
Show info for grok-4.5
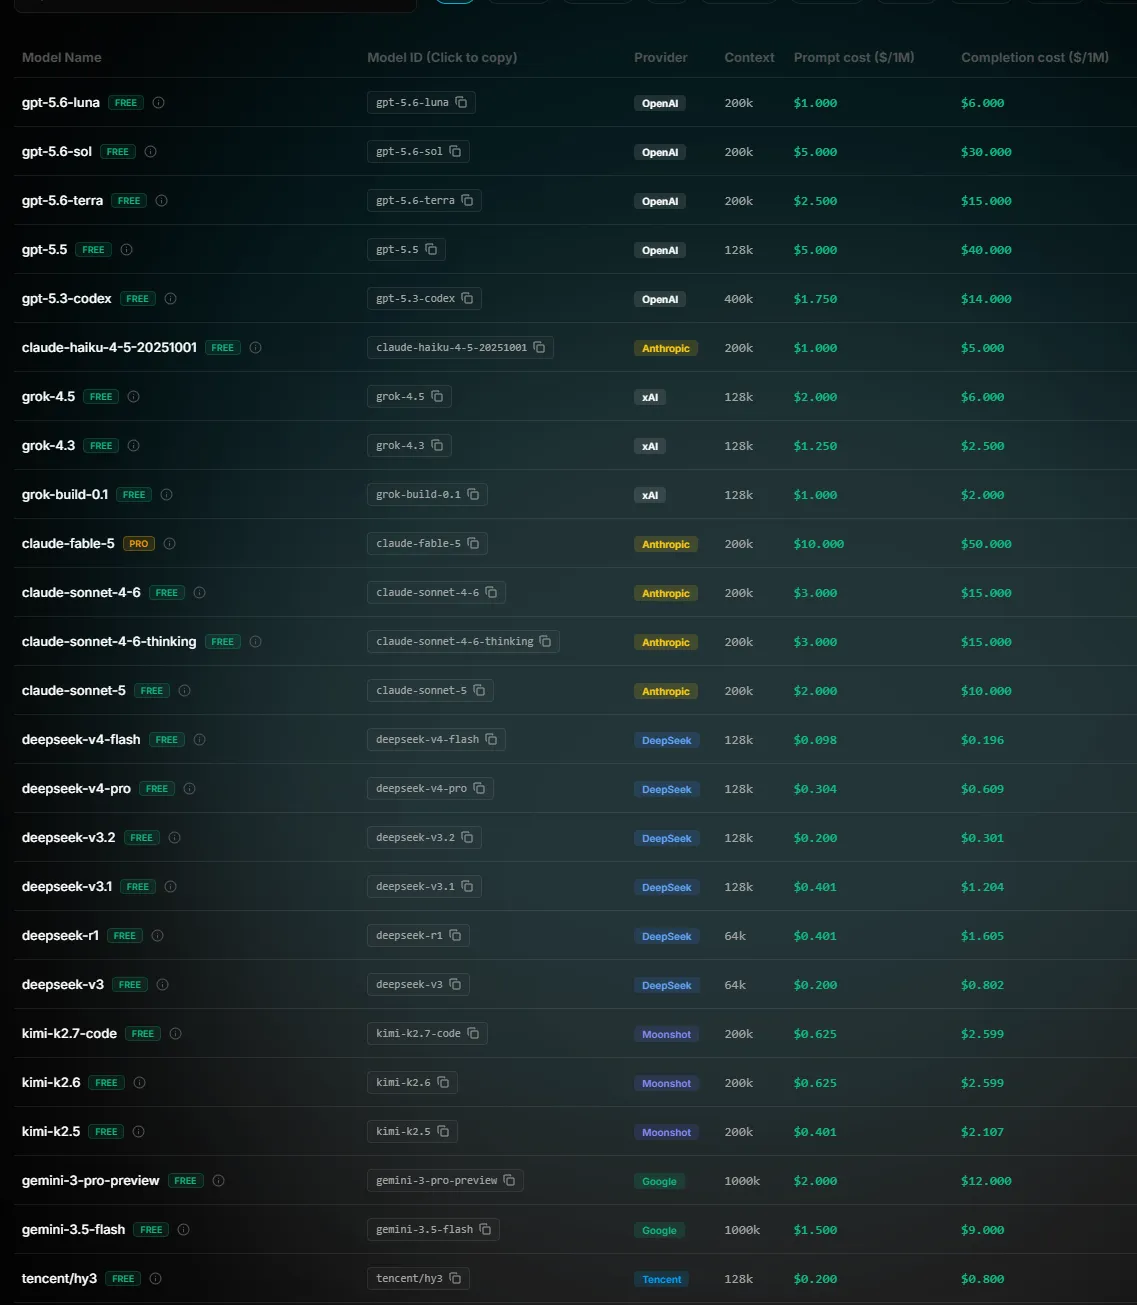click(x=133, y=397)
